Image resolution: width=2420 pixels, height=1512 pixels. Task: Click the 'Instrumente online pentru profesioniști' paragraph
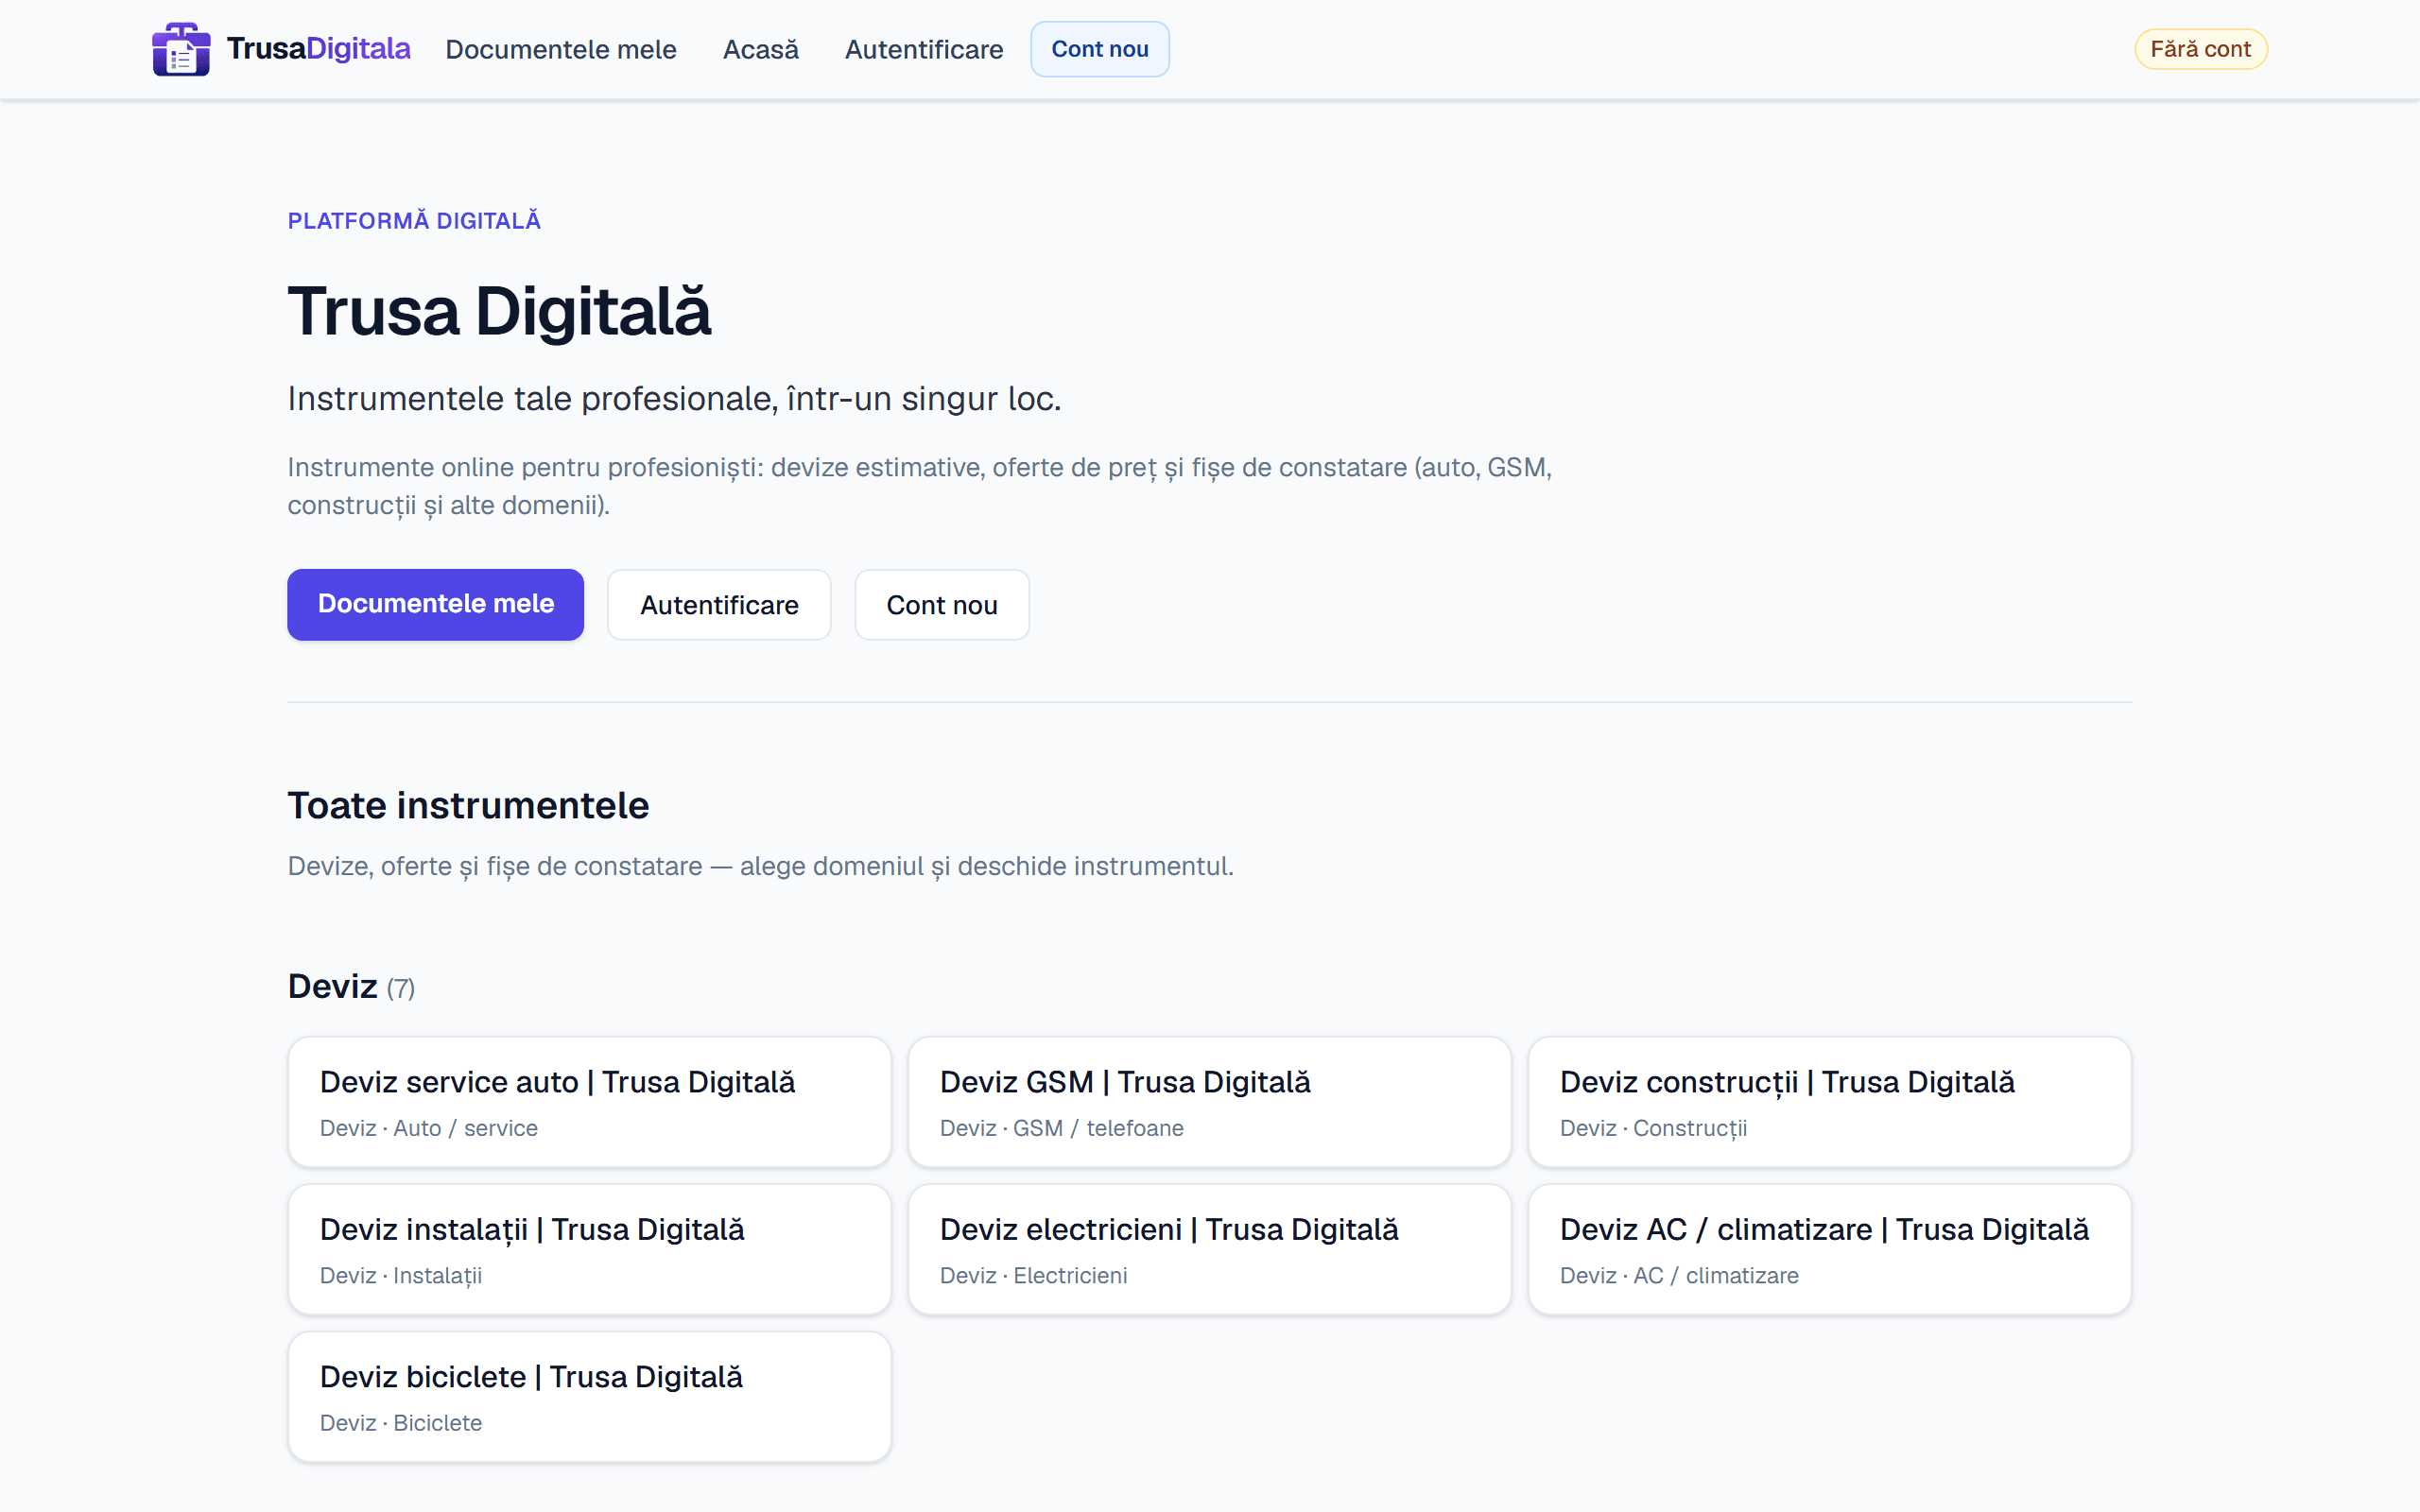920,486
